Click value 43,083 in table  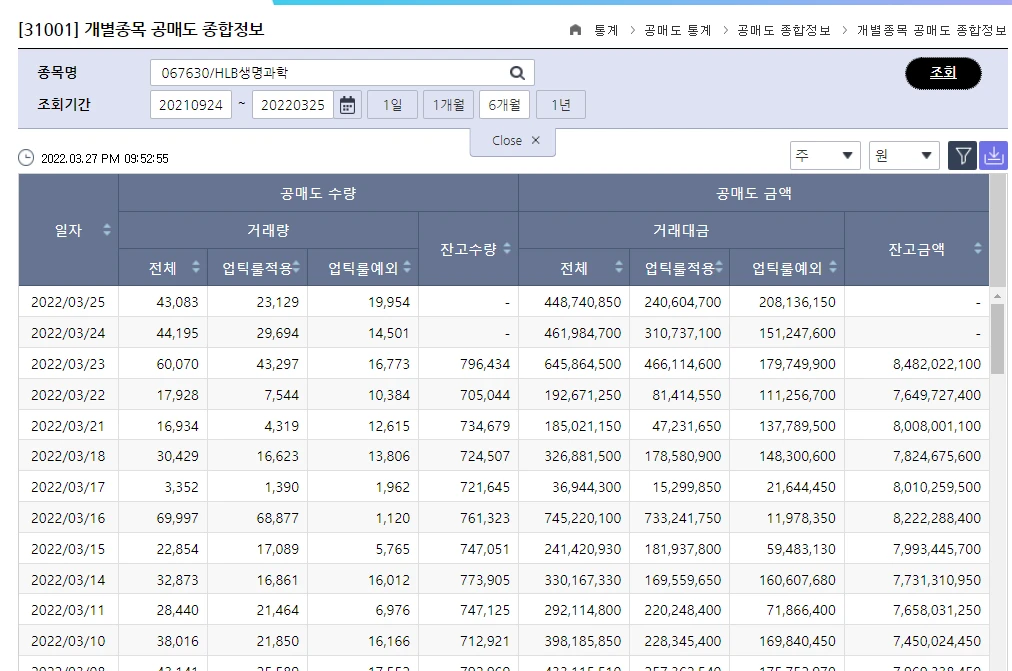[x=177, y=302]
